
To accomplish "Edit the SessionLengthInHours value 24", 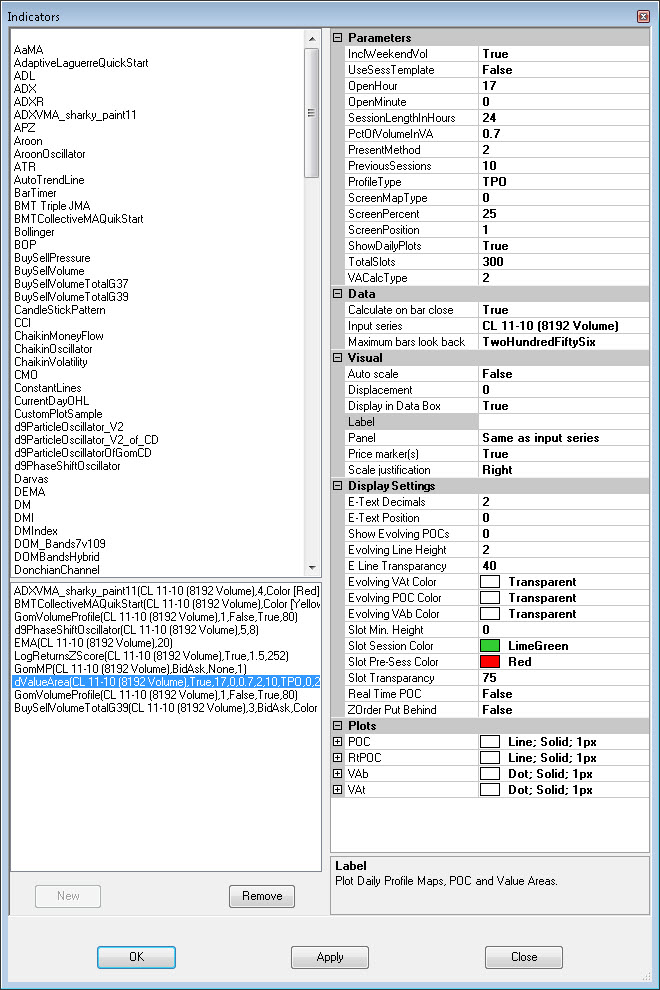I will click(x=564, y=118).
